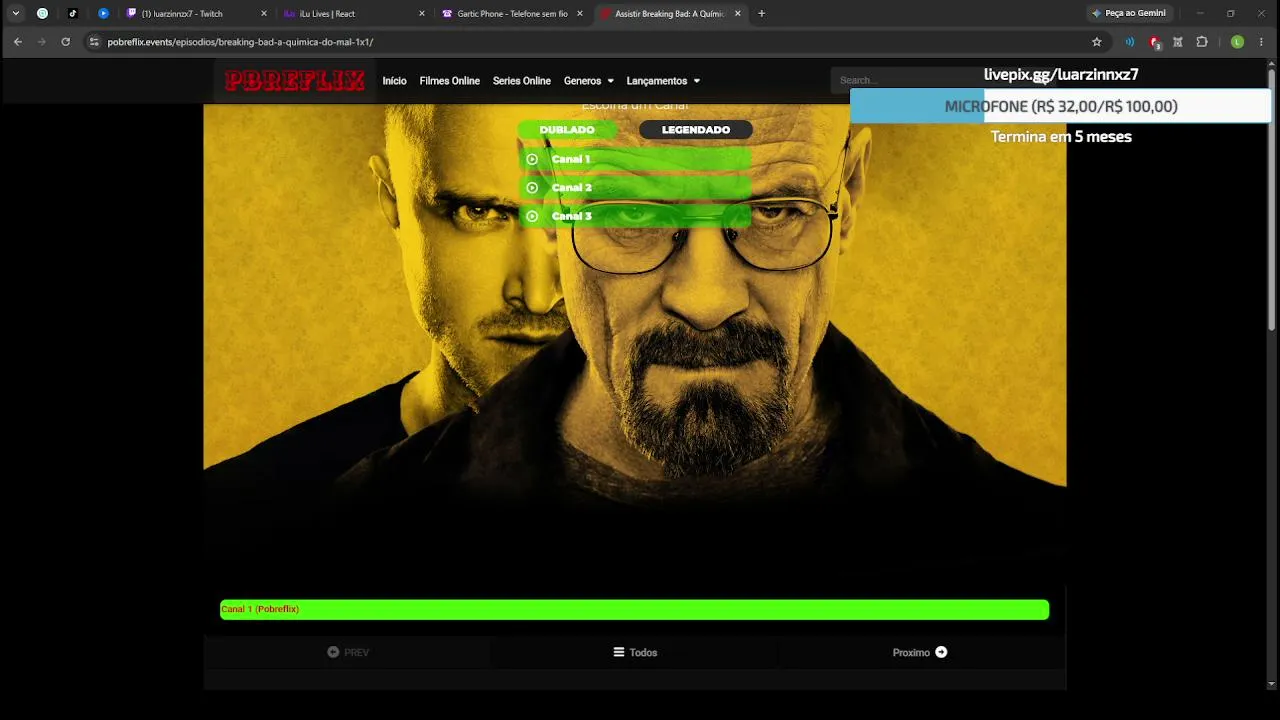Select the LEGENDADO audio option
The height and width of the screenshot is (720, 1280).
696,130
